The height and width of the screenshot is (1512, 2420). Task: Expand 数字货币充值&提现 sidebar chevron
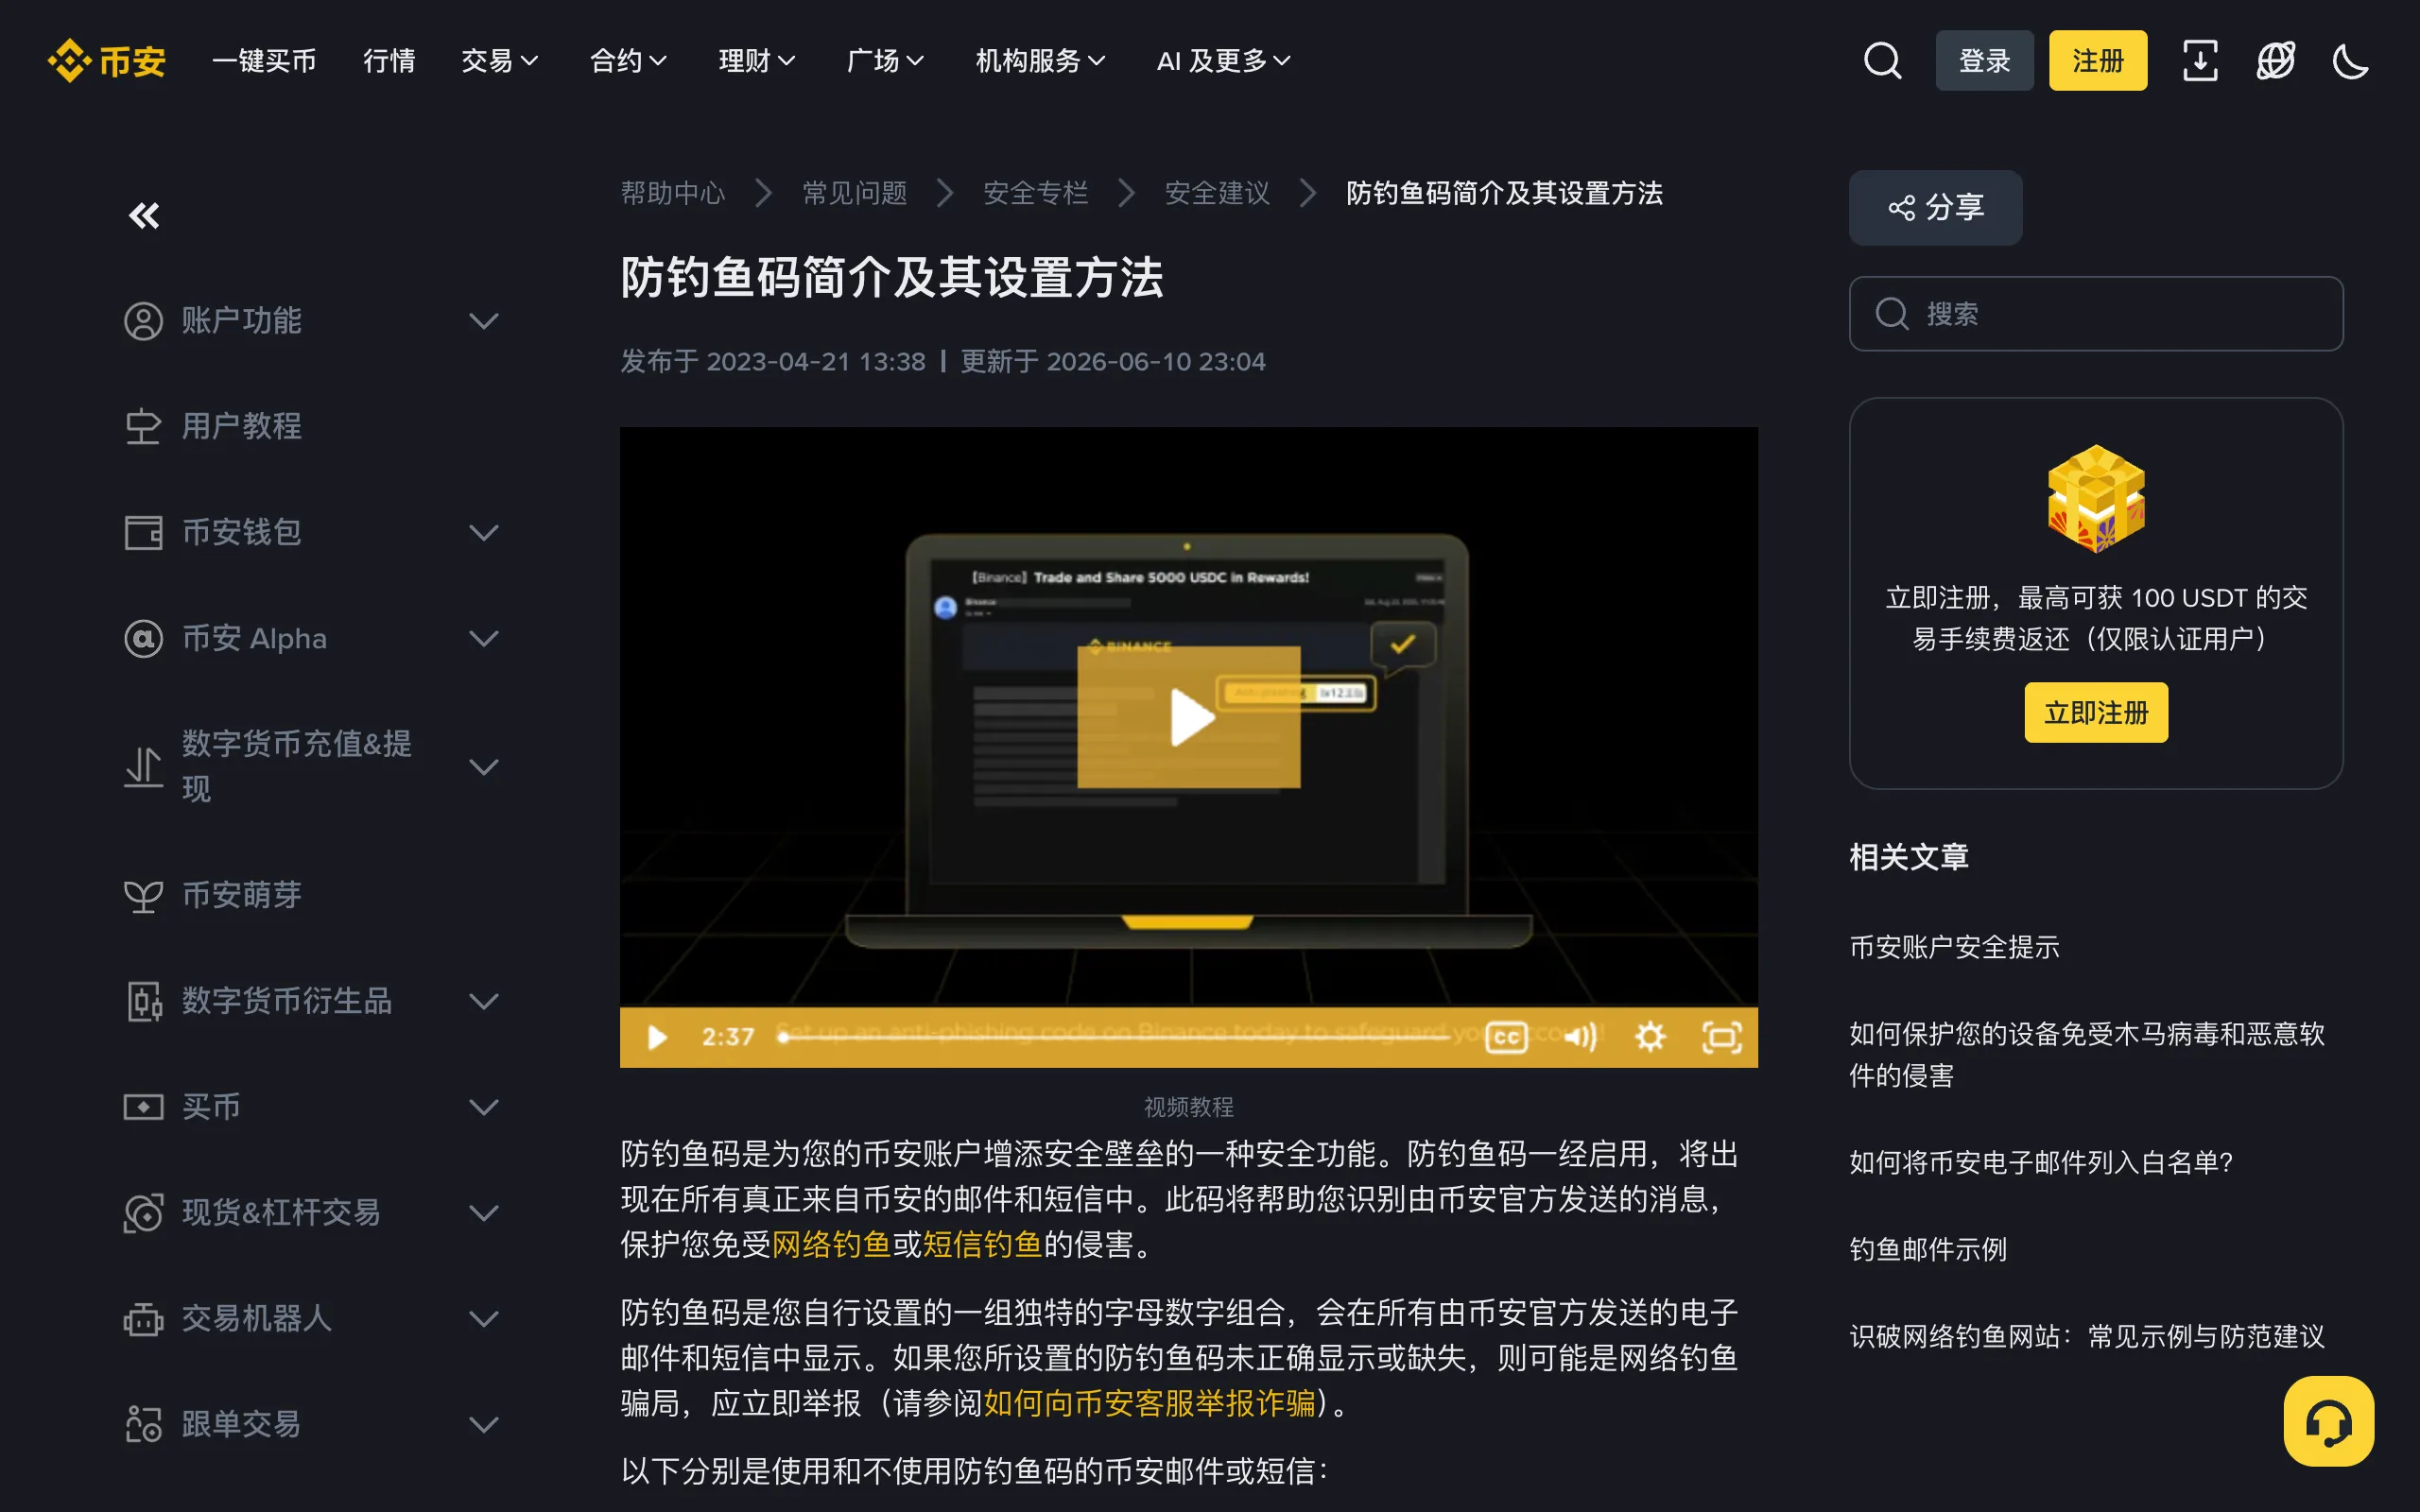[x=484, y=767]
